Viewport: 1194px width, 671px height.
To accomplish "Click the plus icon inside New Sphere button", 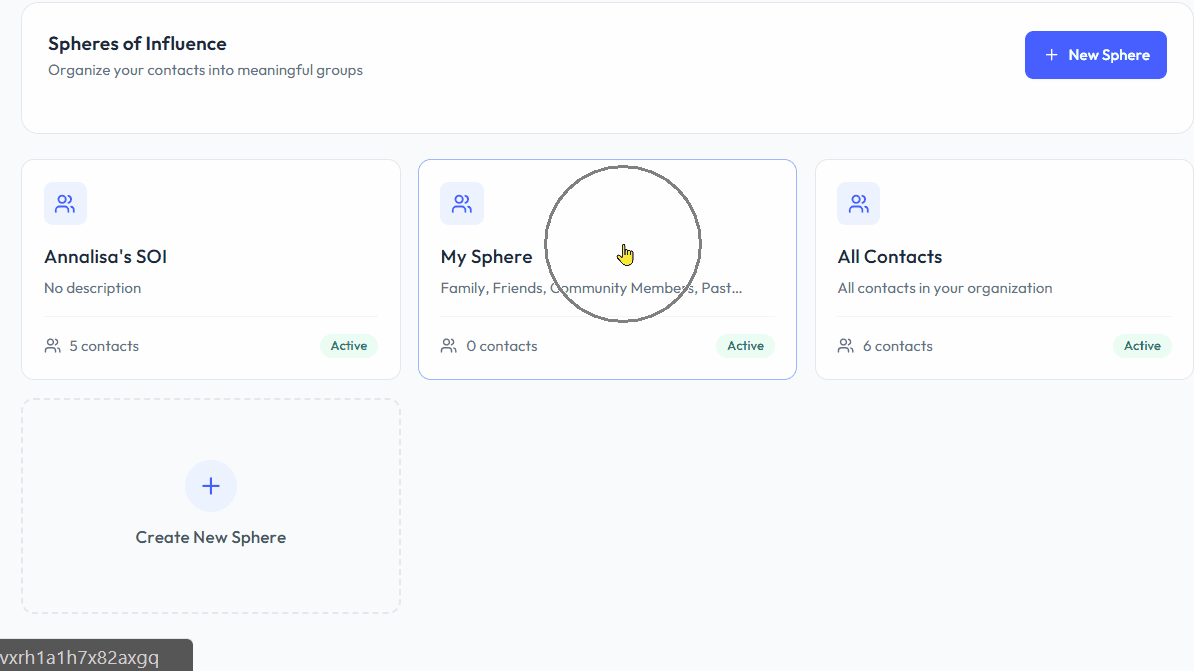I will tap(1051, 55).
